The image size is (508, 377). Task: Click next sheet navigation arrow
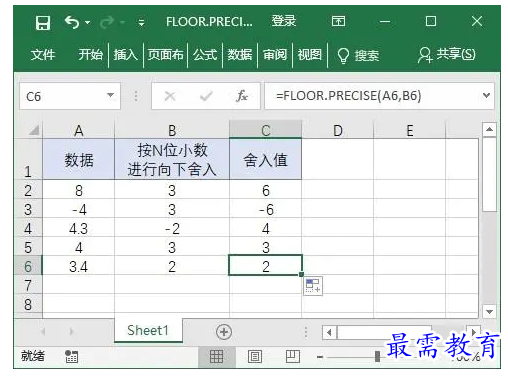pyautogui.click(x=71, y=331)
